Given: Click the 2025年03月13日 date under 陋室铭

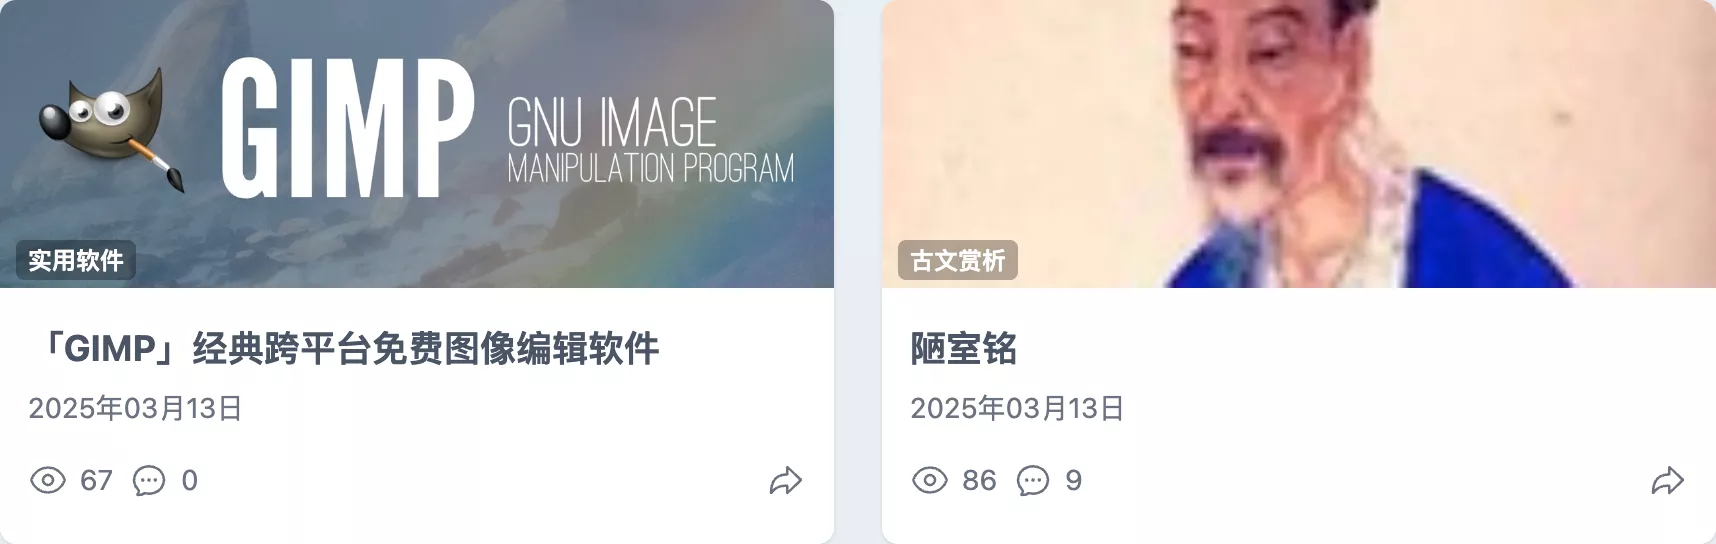Looking at the screenshot, I should coord(1017,408).
